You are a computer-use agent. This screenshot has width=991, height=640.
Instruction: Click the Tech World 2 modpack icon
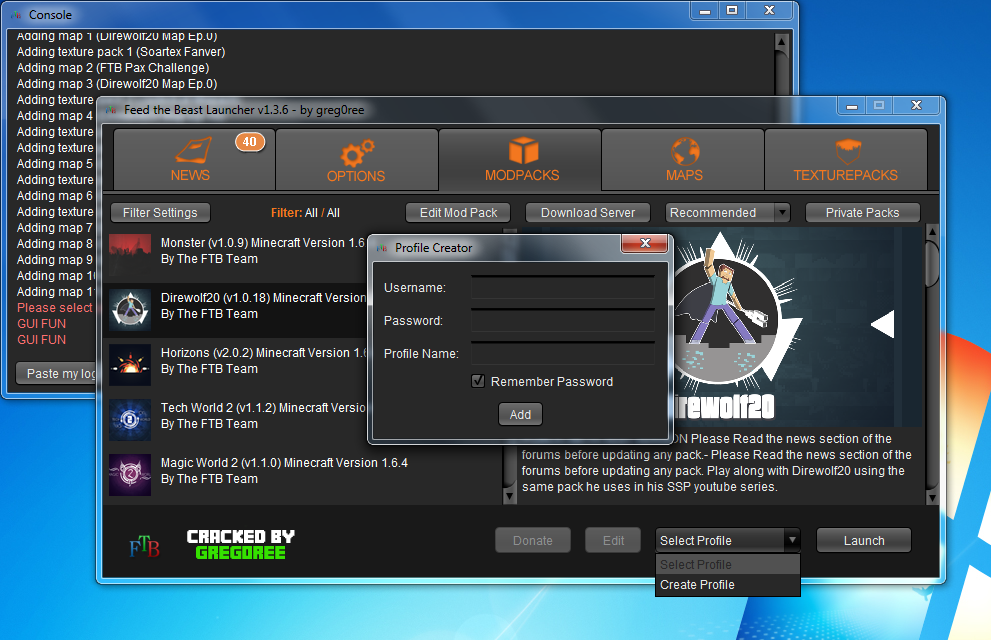click(130, 420)
